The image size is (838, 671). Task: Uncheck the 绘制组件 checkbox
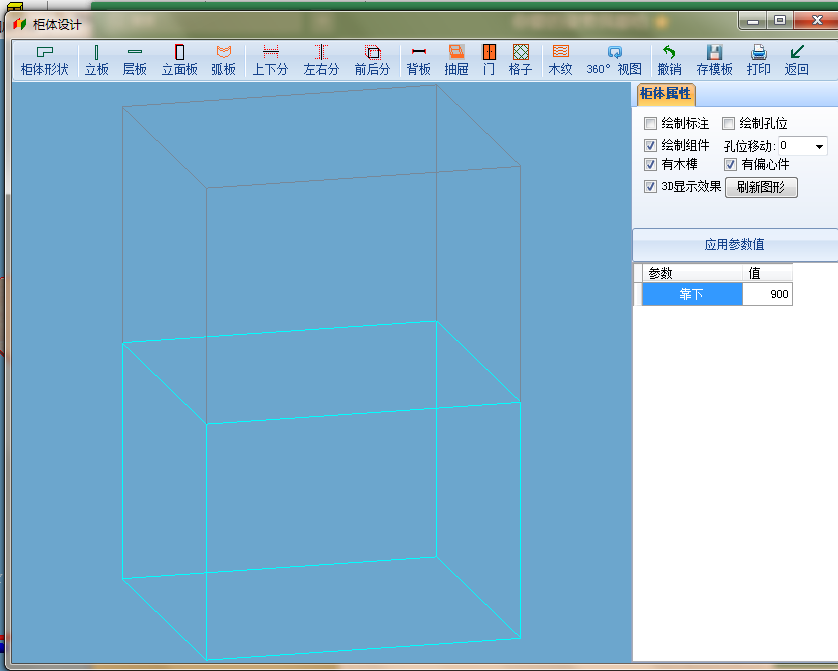[x=650, y=145]
